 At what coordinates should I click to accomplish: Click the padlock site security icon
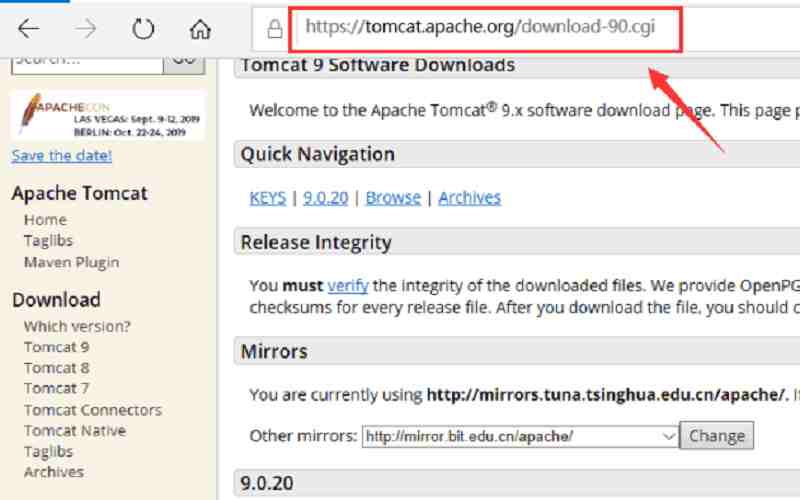pos(274,29)
